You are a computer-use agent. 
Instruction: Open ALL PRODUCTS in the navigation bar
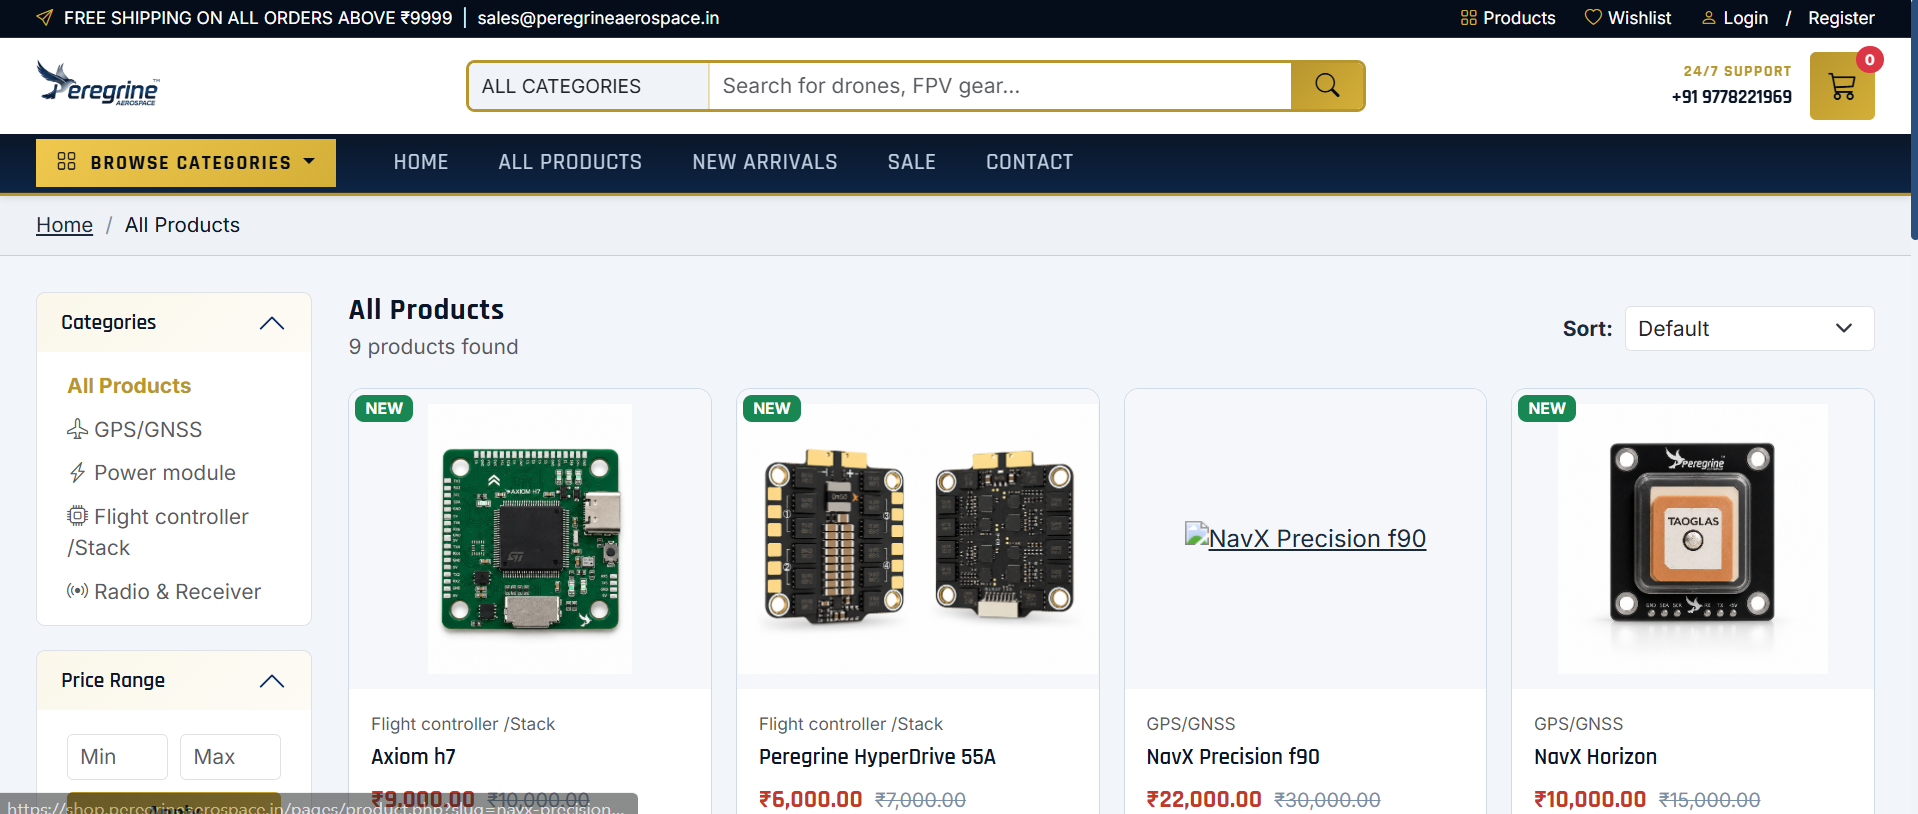pos(570,162)
